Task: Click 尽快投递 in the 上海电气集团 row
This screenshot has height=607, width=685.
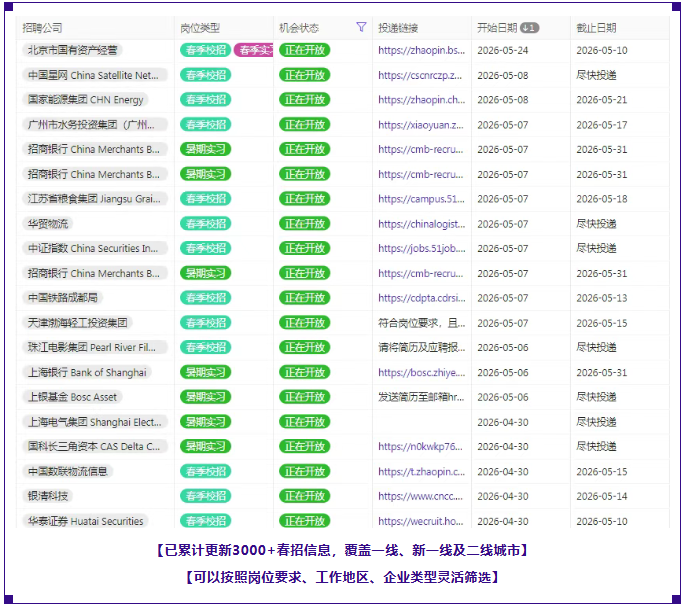Action: click(x=596, y=422)
